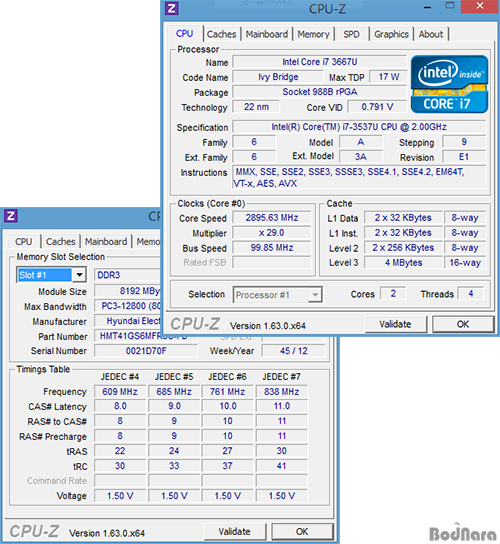This screenshot has width=500, height=544.
Task: Click the Serial Number value 0021D70F
Action: point(146,351)
